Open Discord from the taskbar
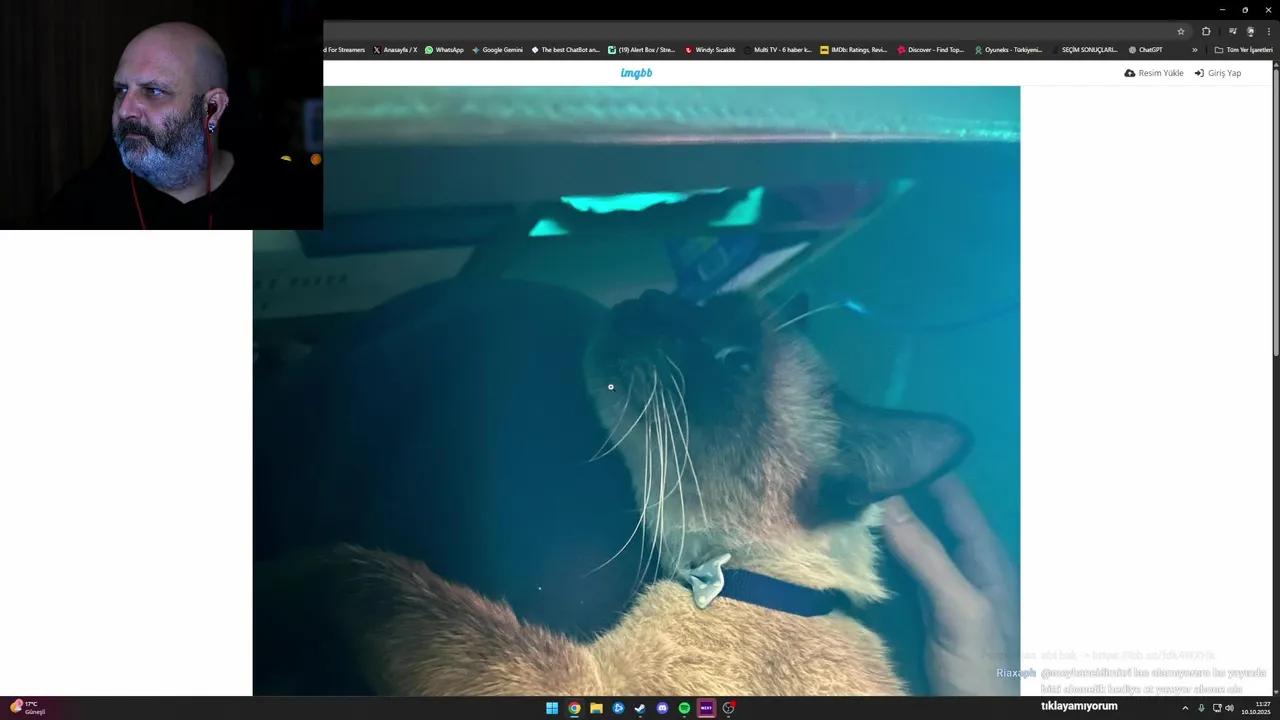This screenshot has height=720, width=1280. [662, 708]
